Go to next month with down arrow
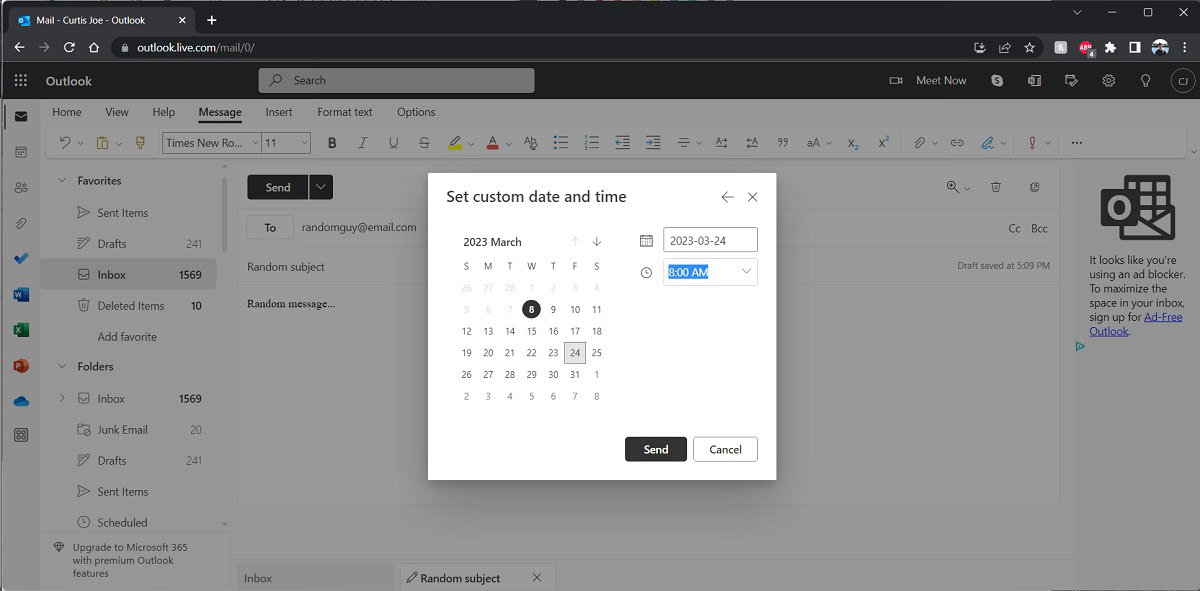This screenshot has height=591, width=1200. pyautogui.click(x=597, y=242)
